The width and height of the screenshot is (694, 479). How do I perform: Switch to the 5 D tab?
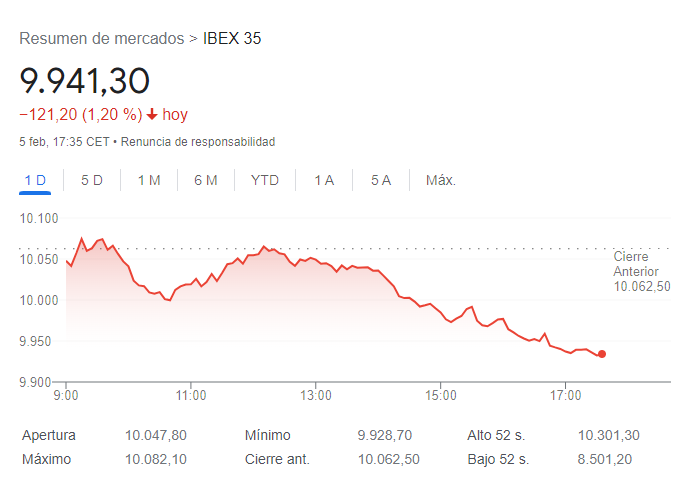(92, 180)
